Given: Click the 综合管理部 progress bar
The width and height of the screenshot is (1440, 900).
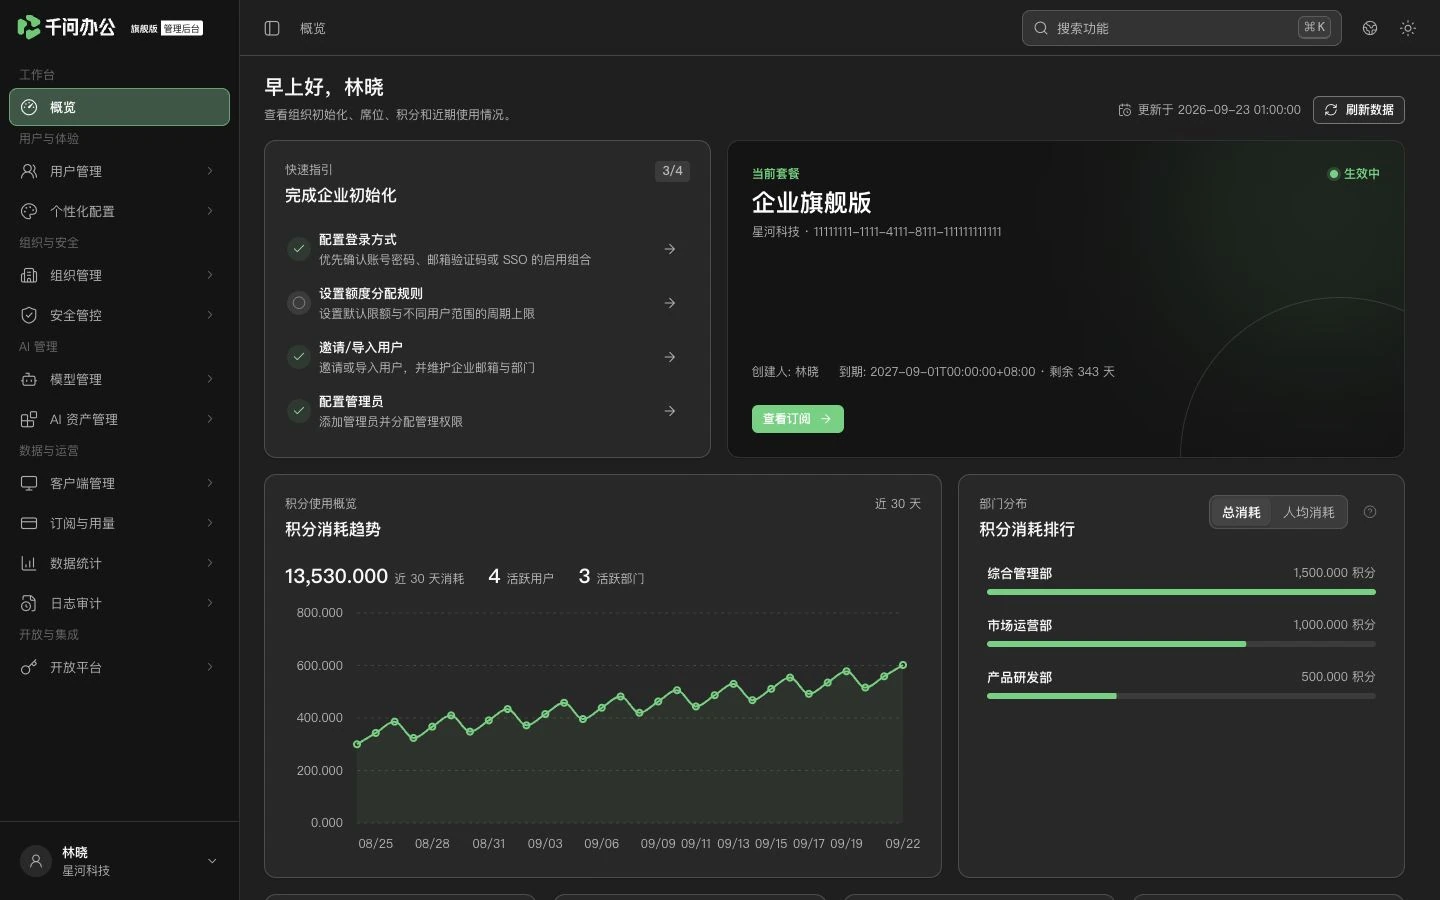Looking at the screenshot, I should [x=1181, y=592].
